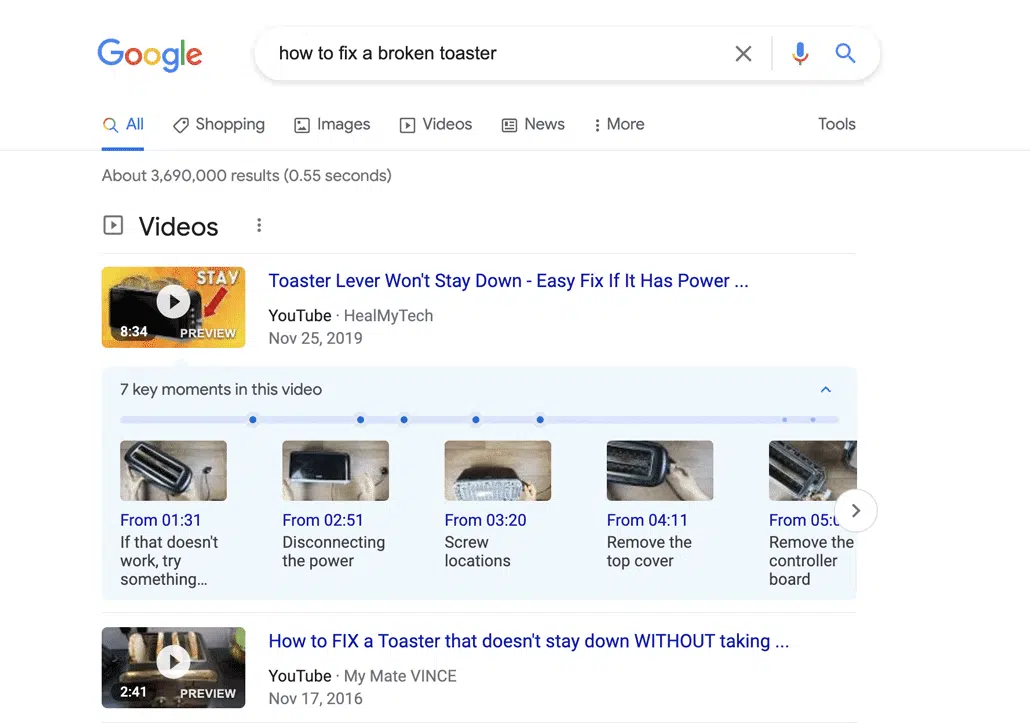
Task: Open 'Toaster Lever Won't Stay Down' link
Action: pos(508,281)
